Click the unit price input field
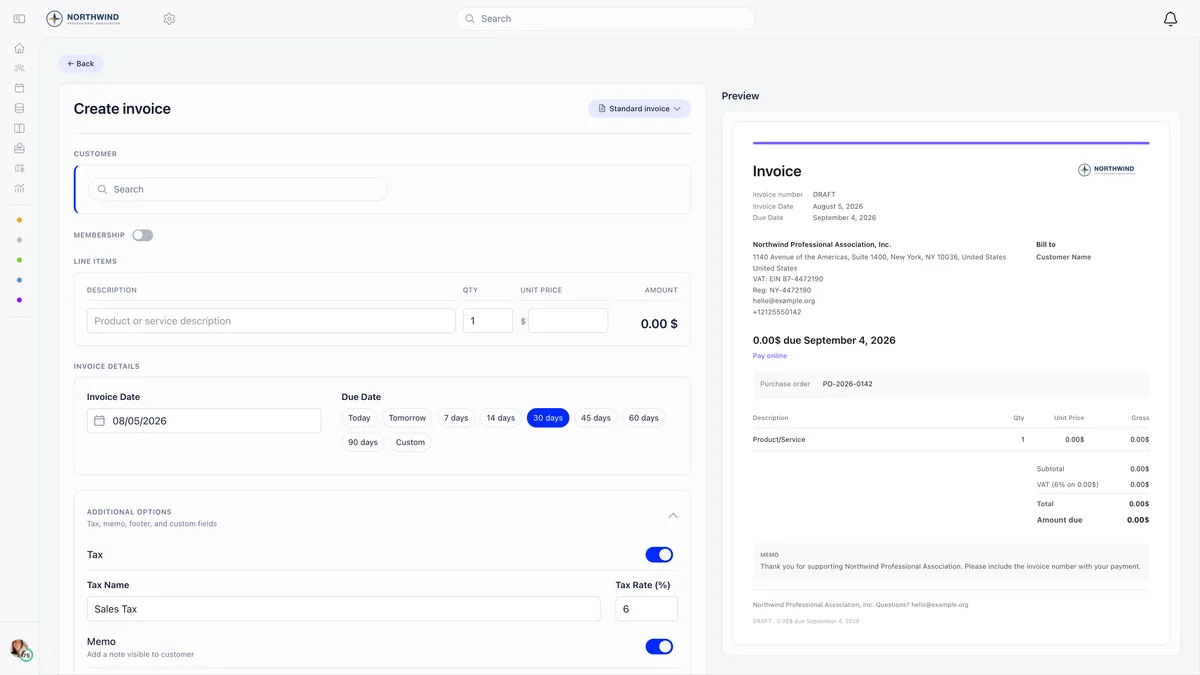Viewport: 1200px width, 675px height. (568, 321)
